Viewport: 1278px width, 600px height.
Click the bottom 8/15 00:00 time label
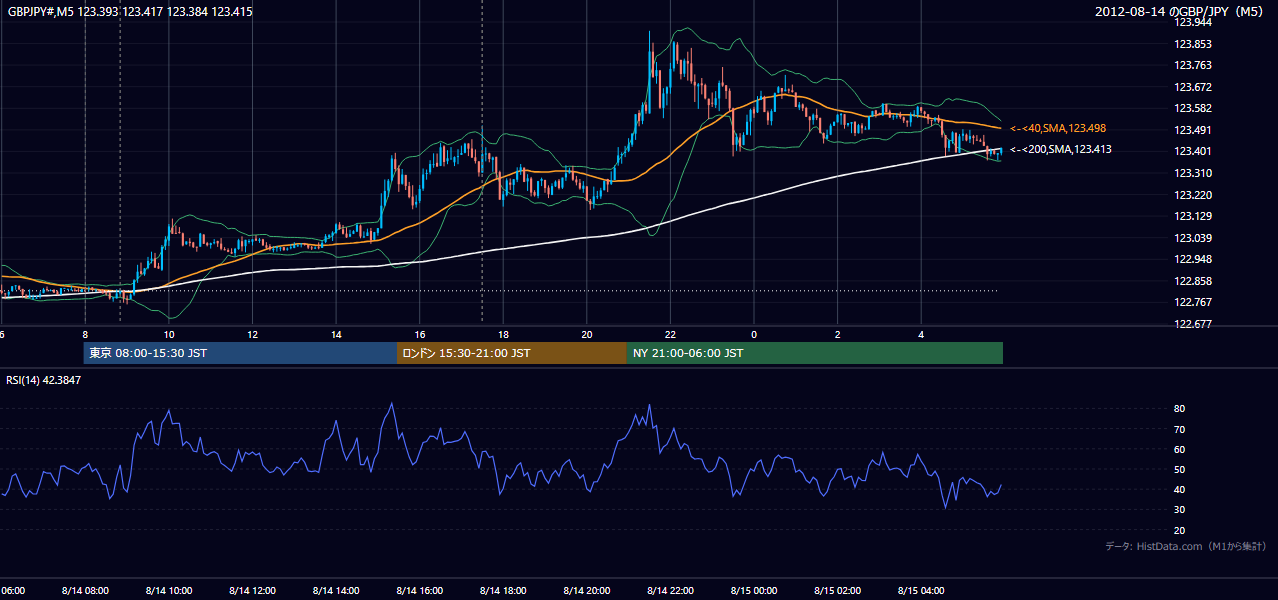click(x=753, y=590)
